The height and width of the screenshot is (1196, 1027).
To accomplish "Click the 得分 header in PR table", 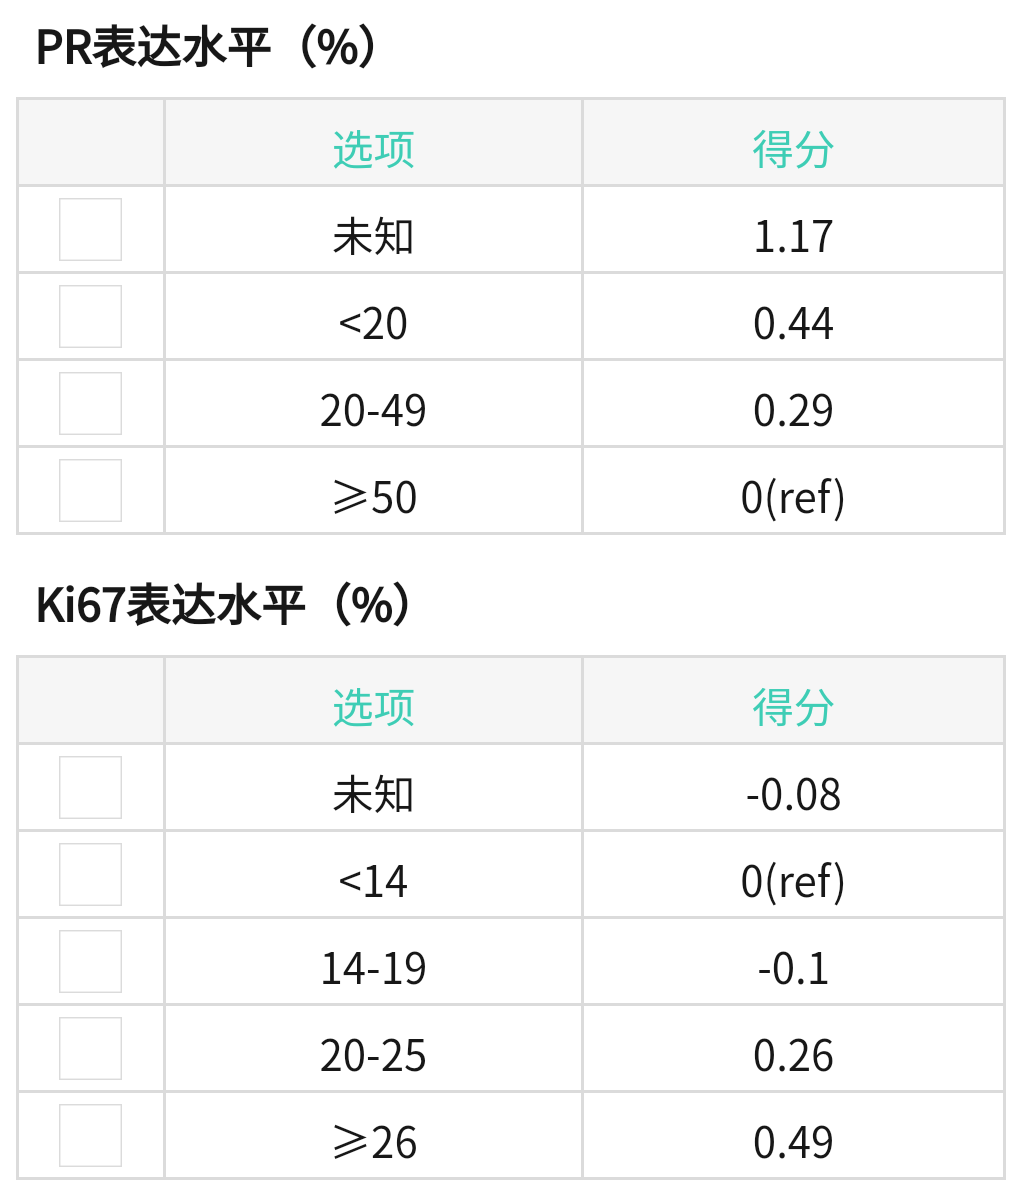I will tap(793, 149).
